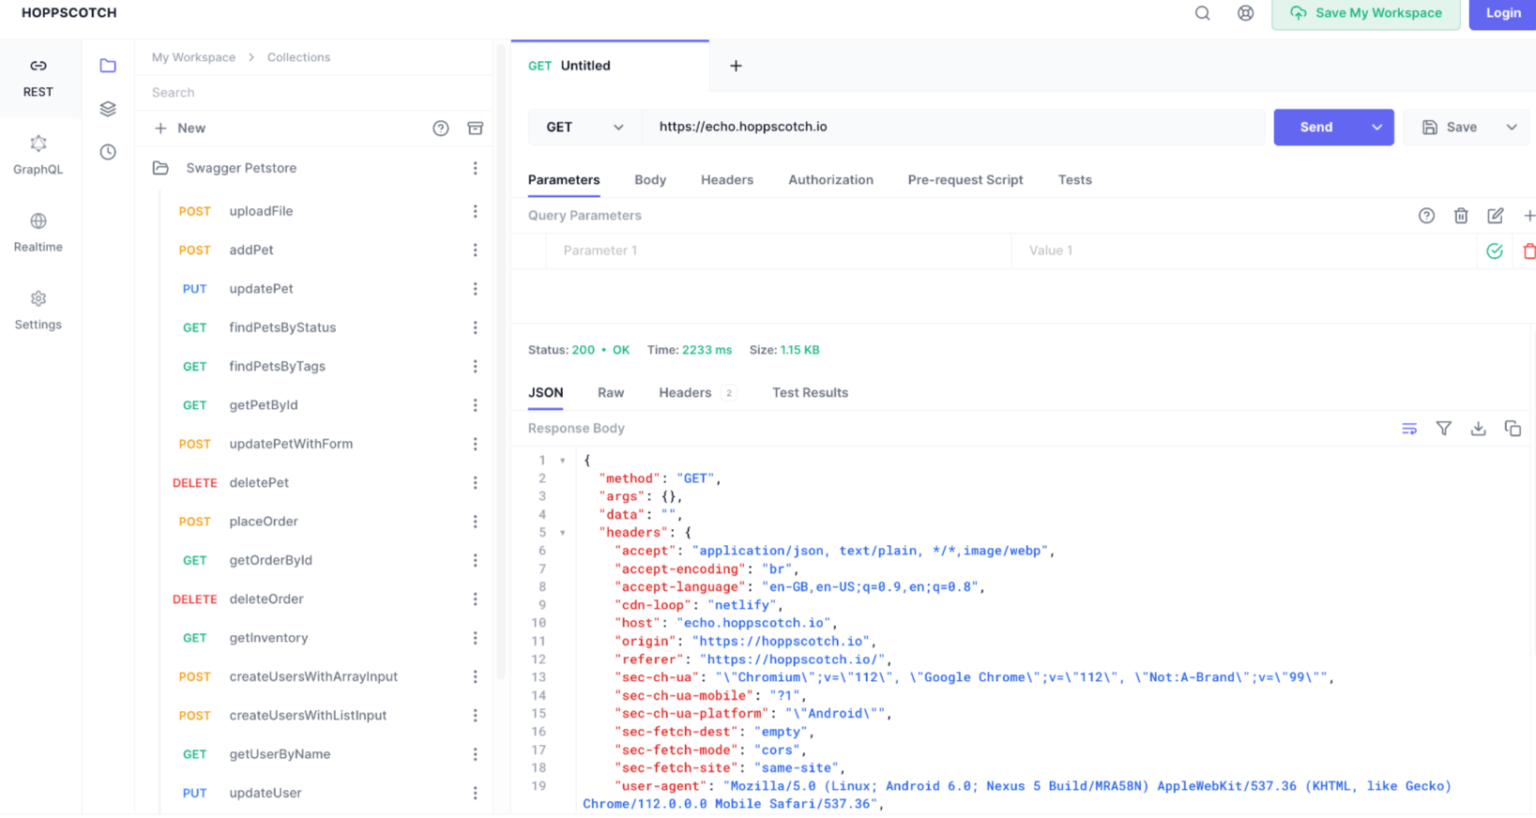Click collections help question-mark icon
1536x818 pixels.
coord(441,128)
